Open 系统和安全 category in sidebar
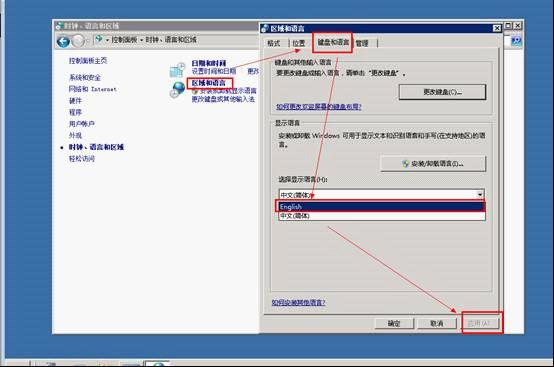The image size is (554, 367). pyautogui.click(x=85, y=77)
